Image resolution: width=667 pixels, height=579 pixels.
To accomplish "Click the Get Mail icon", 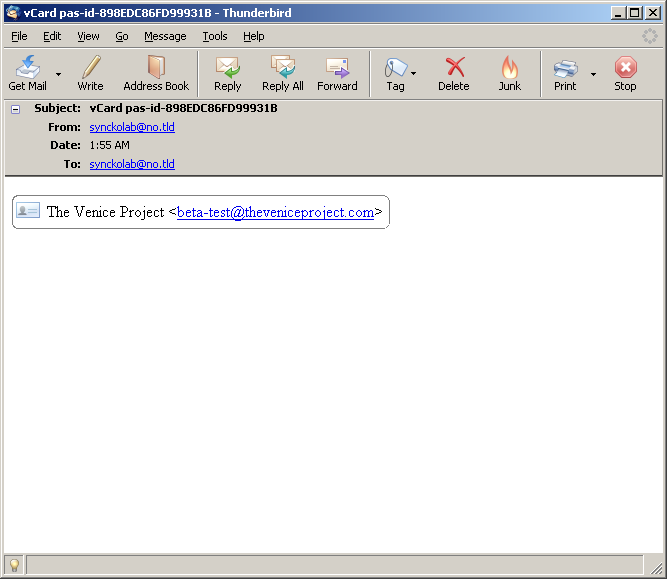I will 28,73.
